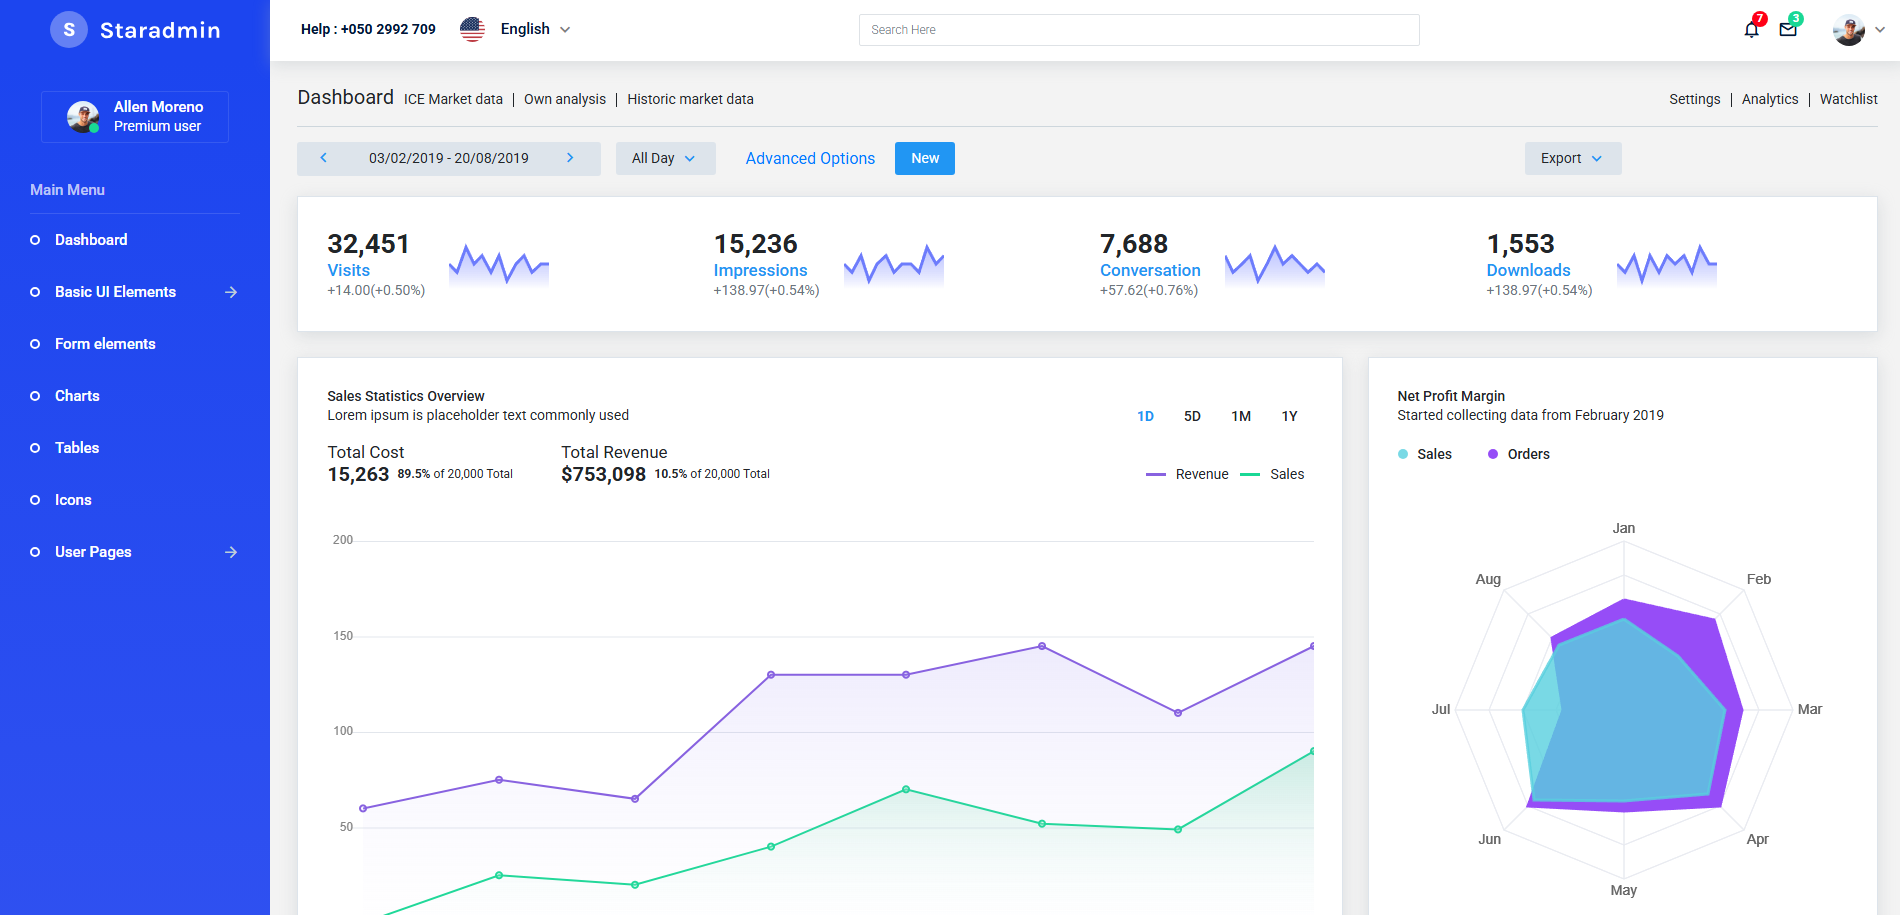Open profile menu chevron in top bar
Image resolution: width=1900 pixels, height=915 pixels.
[1880, 30]
